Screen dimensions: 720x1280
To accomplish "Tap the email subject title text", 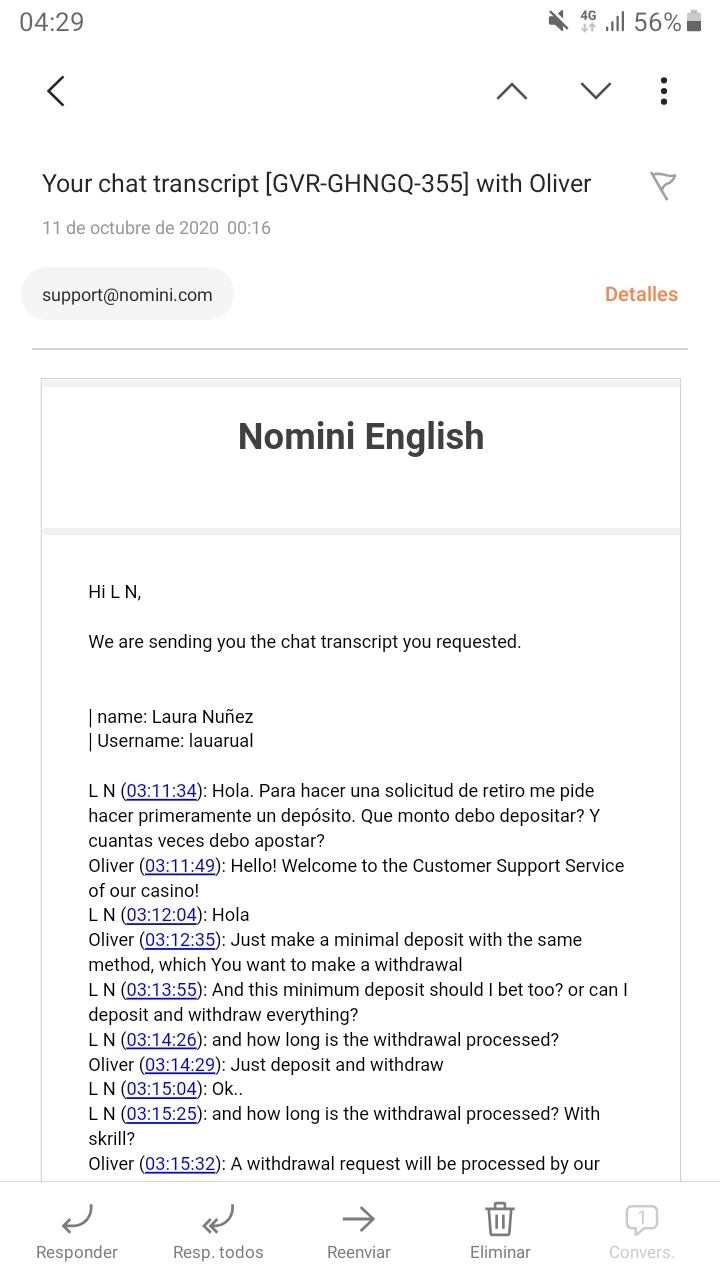I will [x=316, y=184].
